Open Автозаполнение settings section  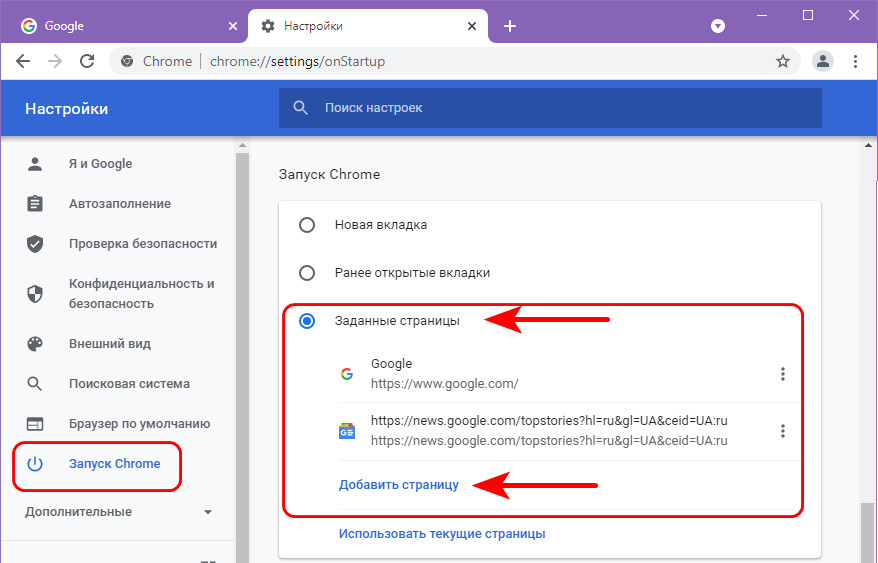tap(120, 203)
